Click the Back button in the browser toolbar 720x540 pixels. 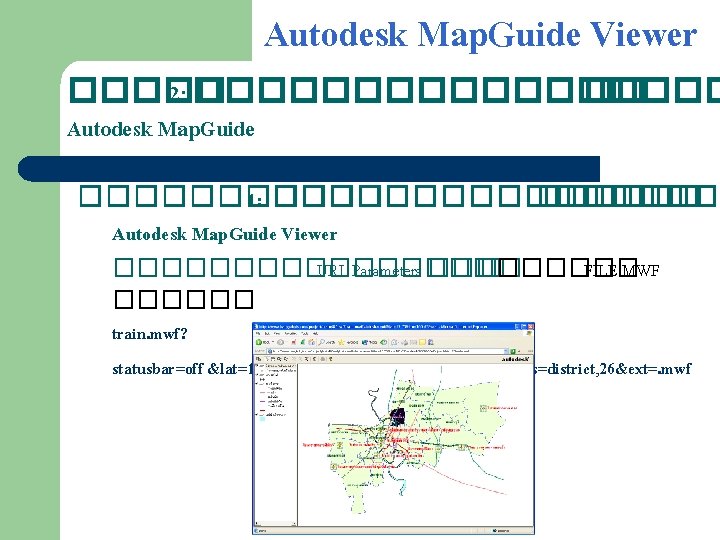[x=263, y=342]
